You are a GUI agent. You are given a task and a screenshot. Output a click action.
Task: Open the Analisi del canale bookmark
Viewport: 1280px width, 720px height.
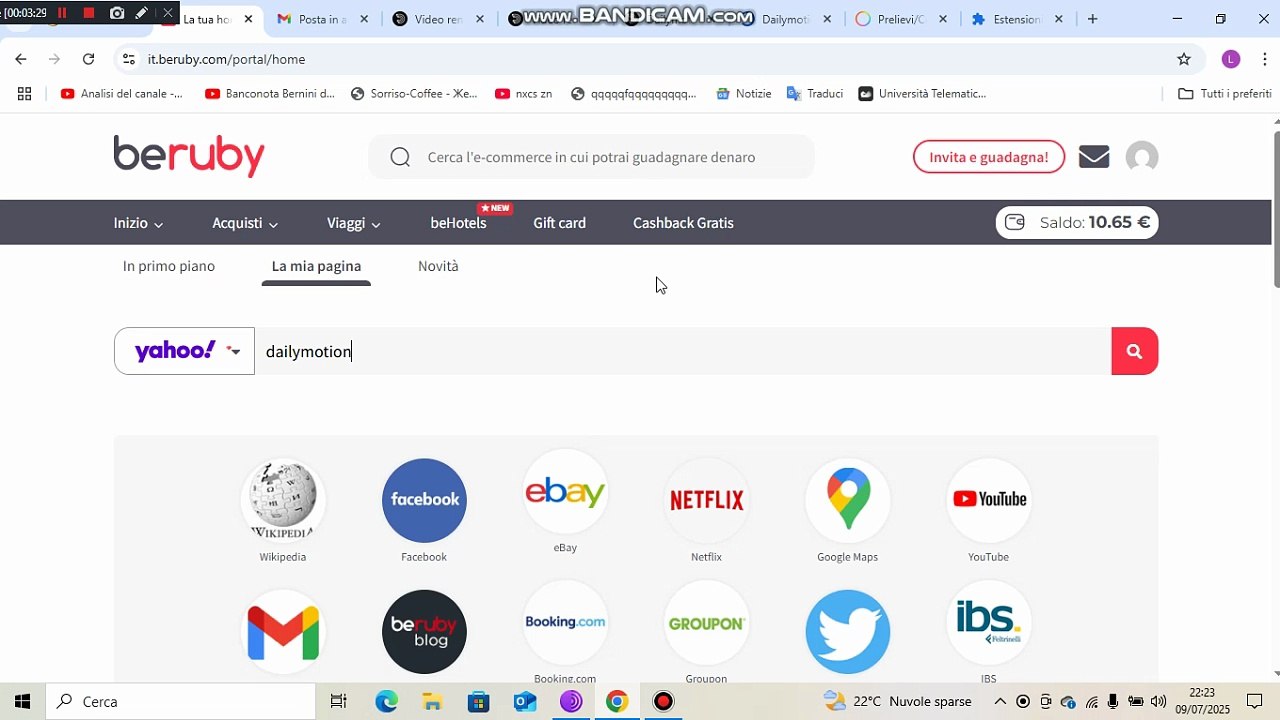point(122,93)
